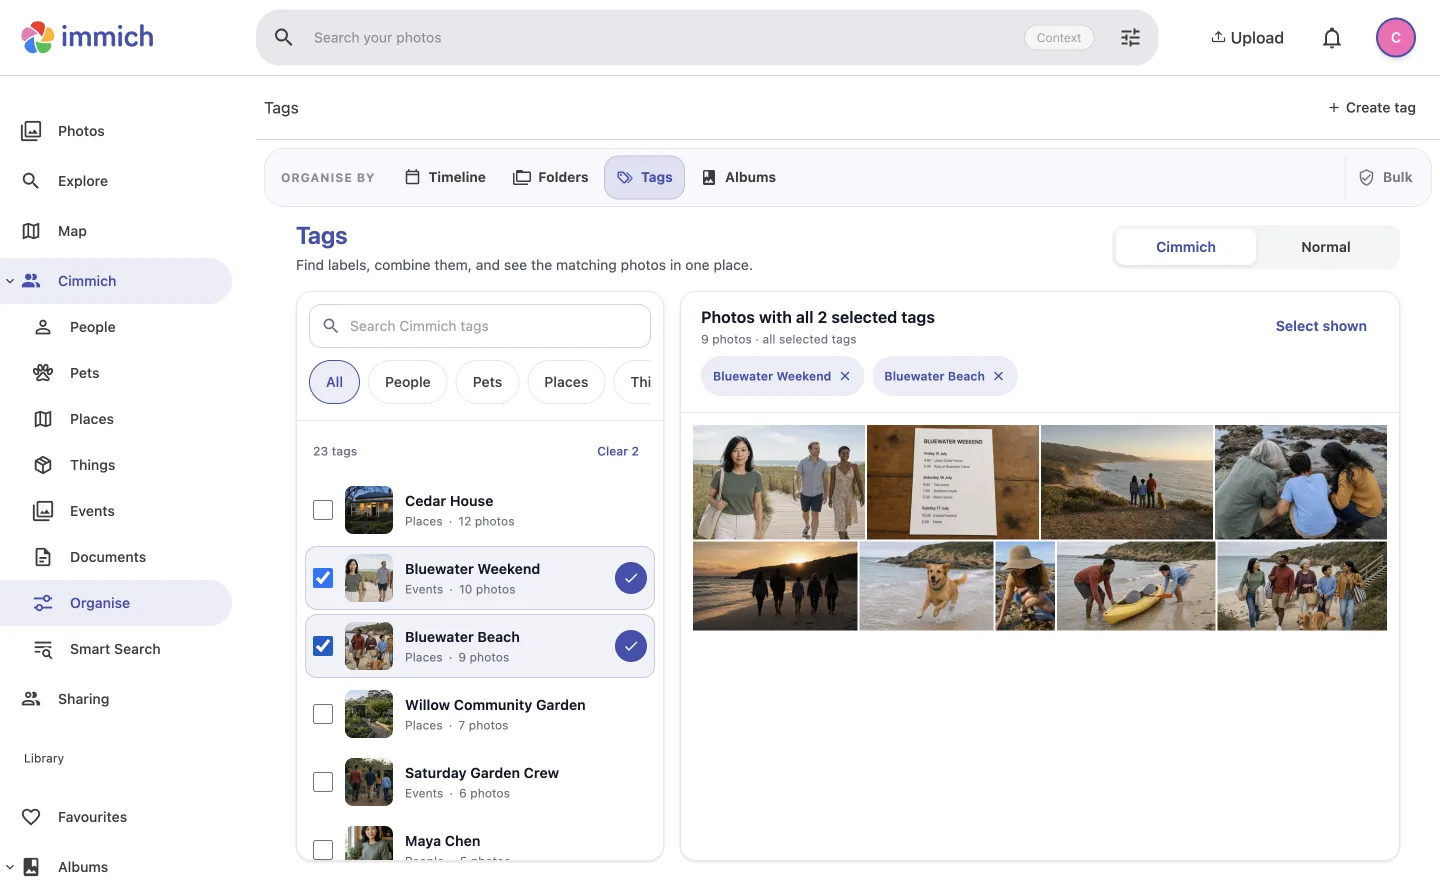Open the sunset silhouettes beach photo

(775, 586)
